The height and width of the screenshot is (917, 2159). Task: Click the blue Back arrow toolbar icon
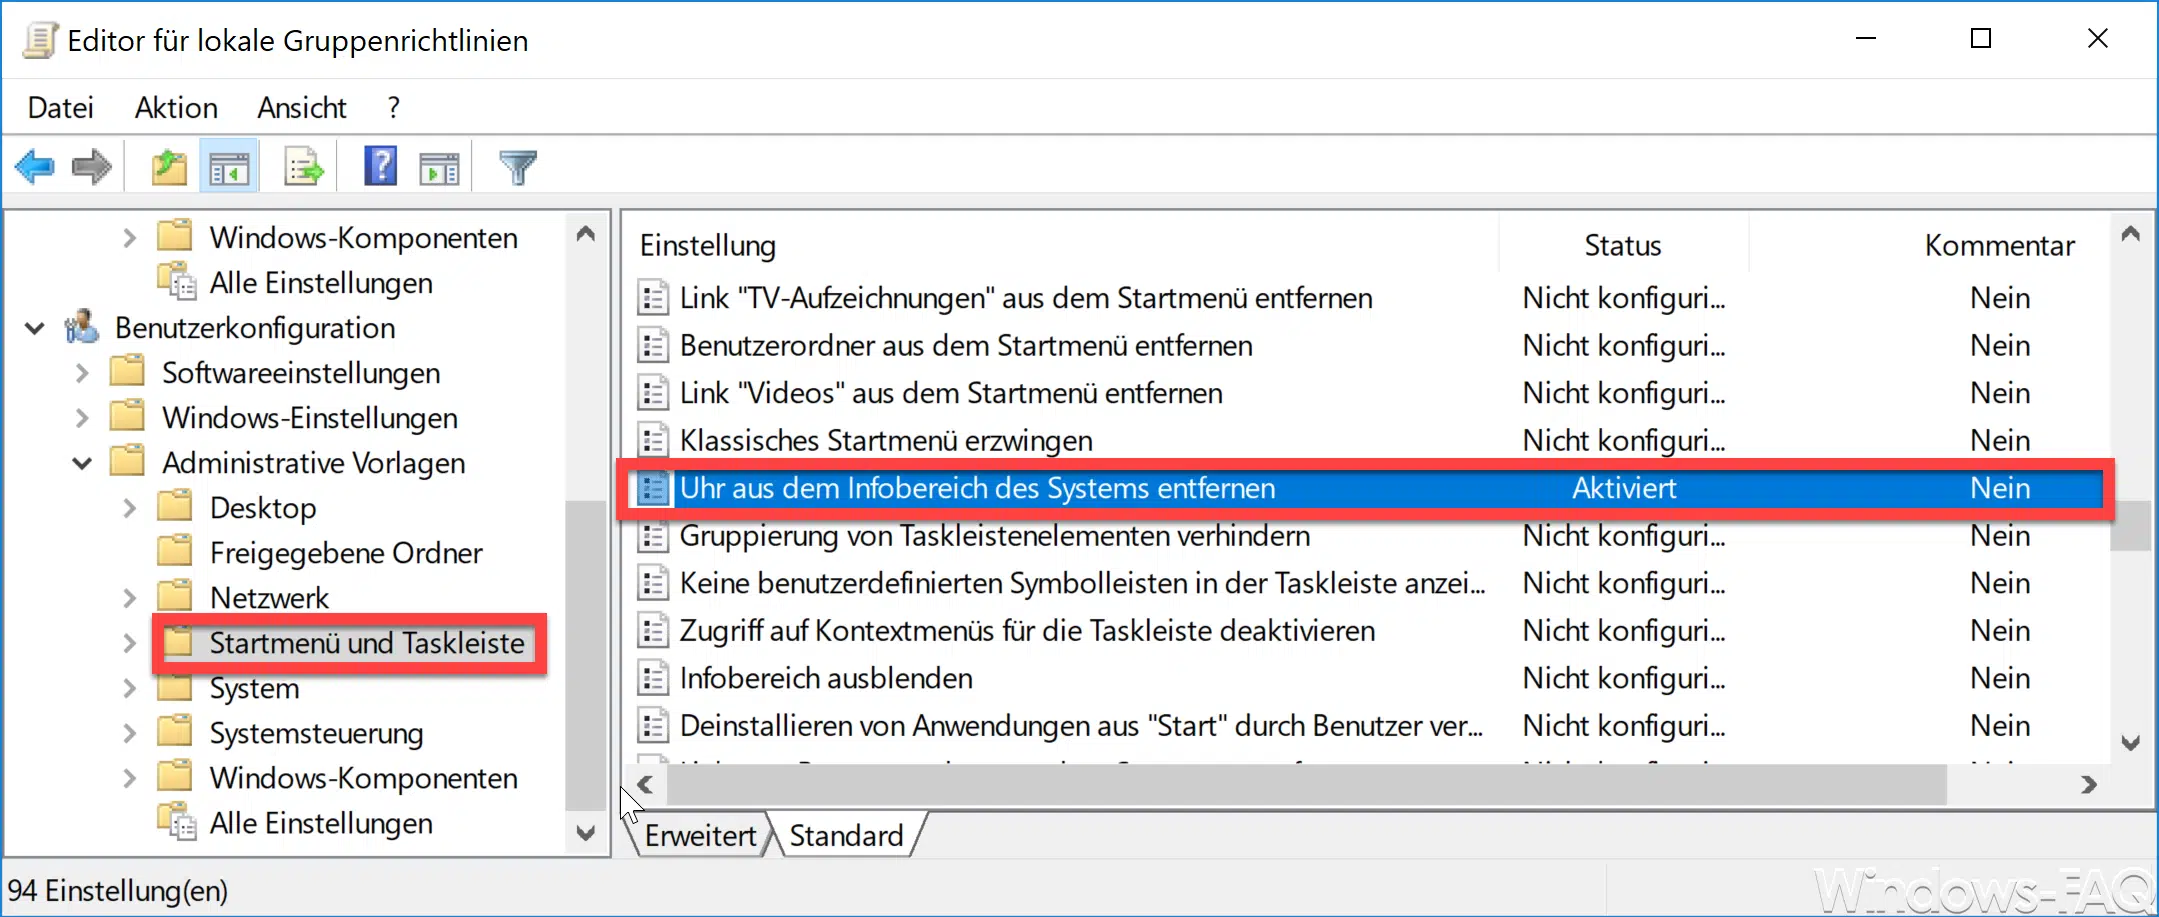click(x=35, y=167)
